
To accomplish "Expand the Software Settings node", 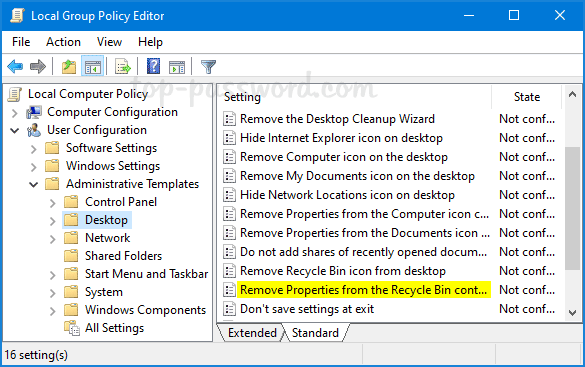I will click(x=34, y=149).
